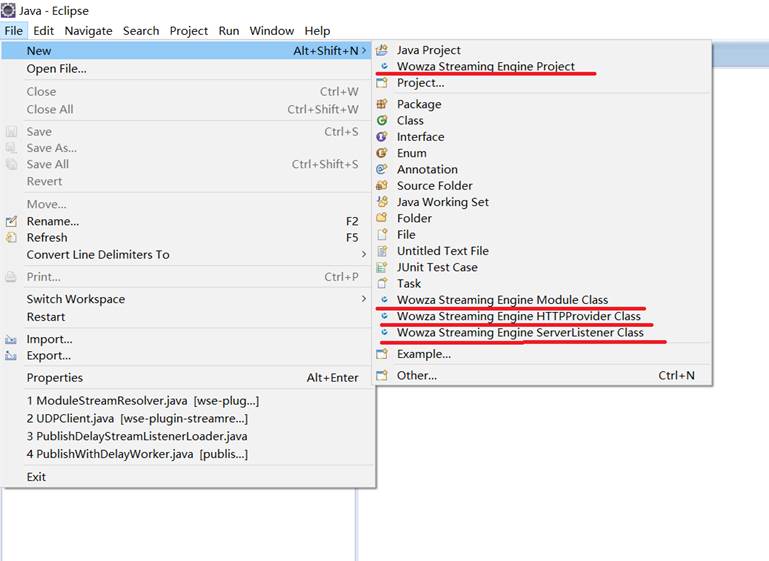The width and height of the screenshot is (769, 561).
Task: Click the Annotation icon
Action: (x=382, y=169)
